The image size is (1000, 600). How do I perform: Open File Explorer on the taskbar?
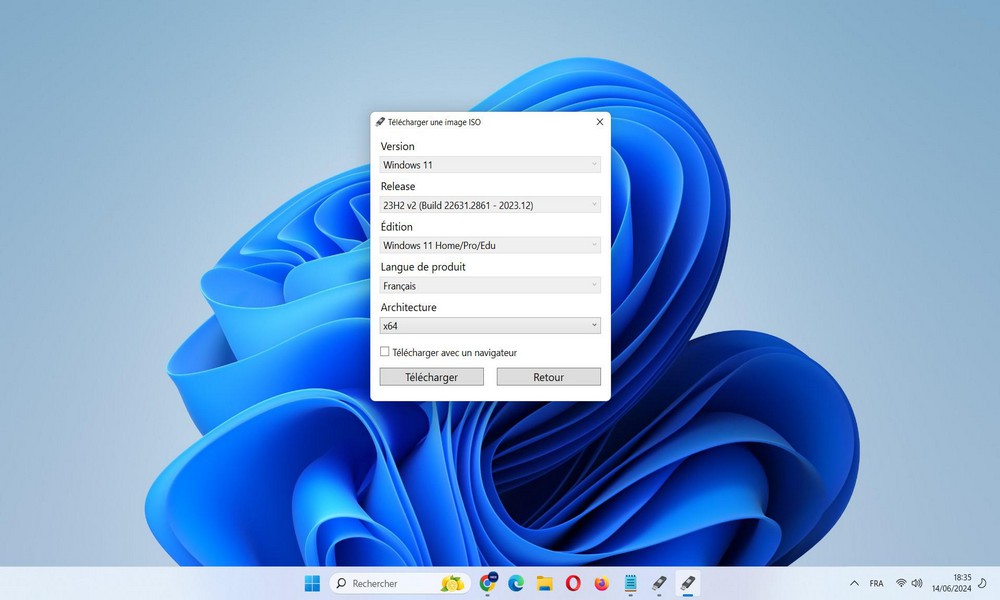(545, 583)
